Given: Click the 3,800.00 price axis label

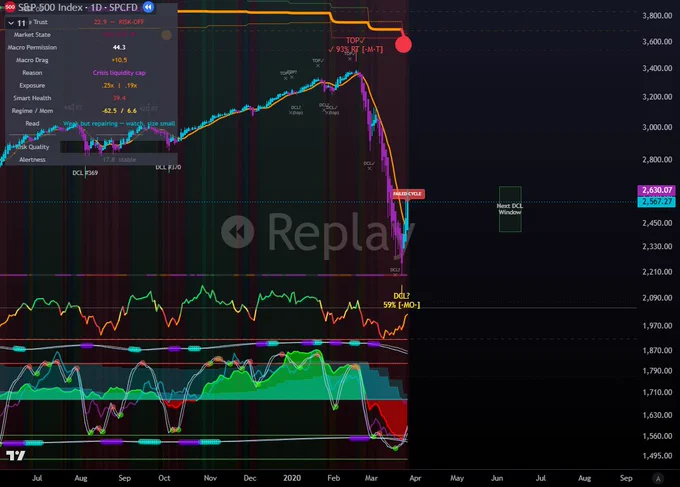Looking at the screenshot, I should tap(657, 16).
